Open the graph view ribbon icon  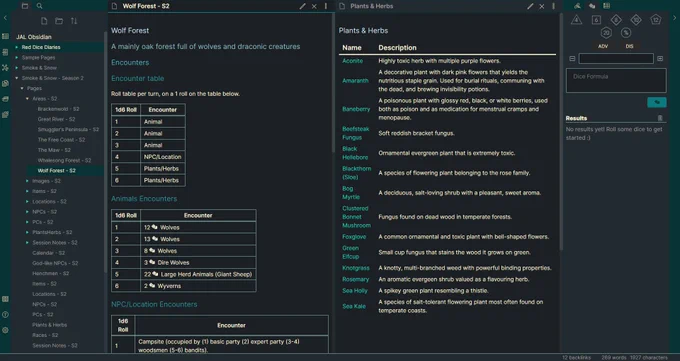[x=5, y=68]
